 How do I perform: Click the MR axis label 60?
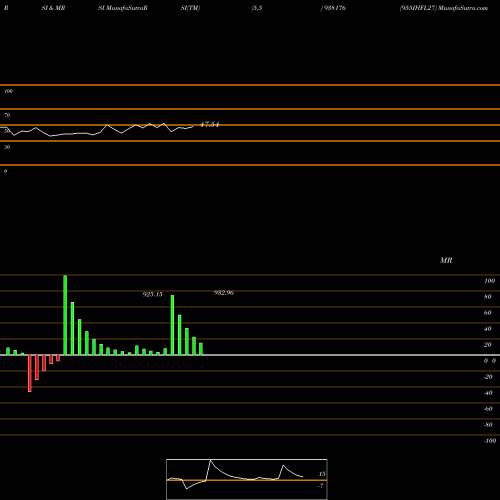(487, 313)
